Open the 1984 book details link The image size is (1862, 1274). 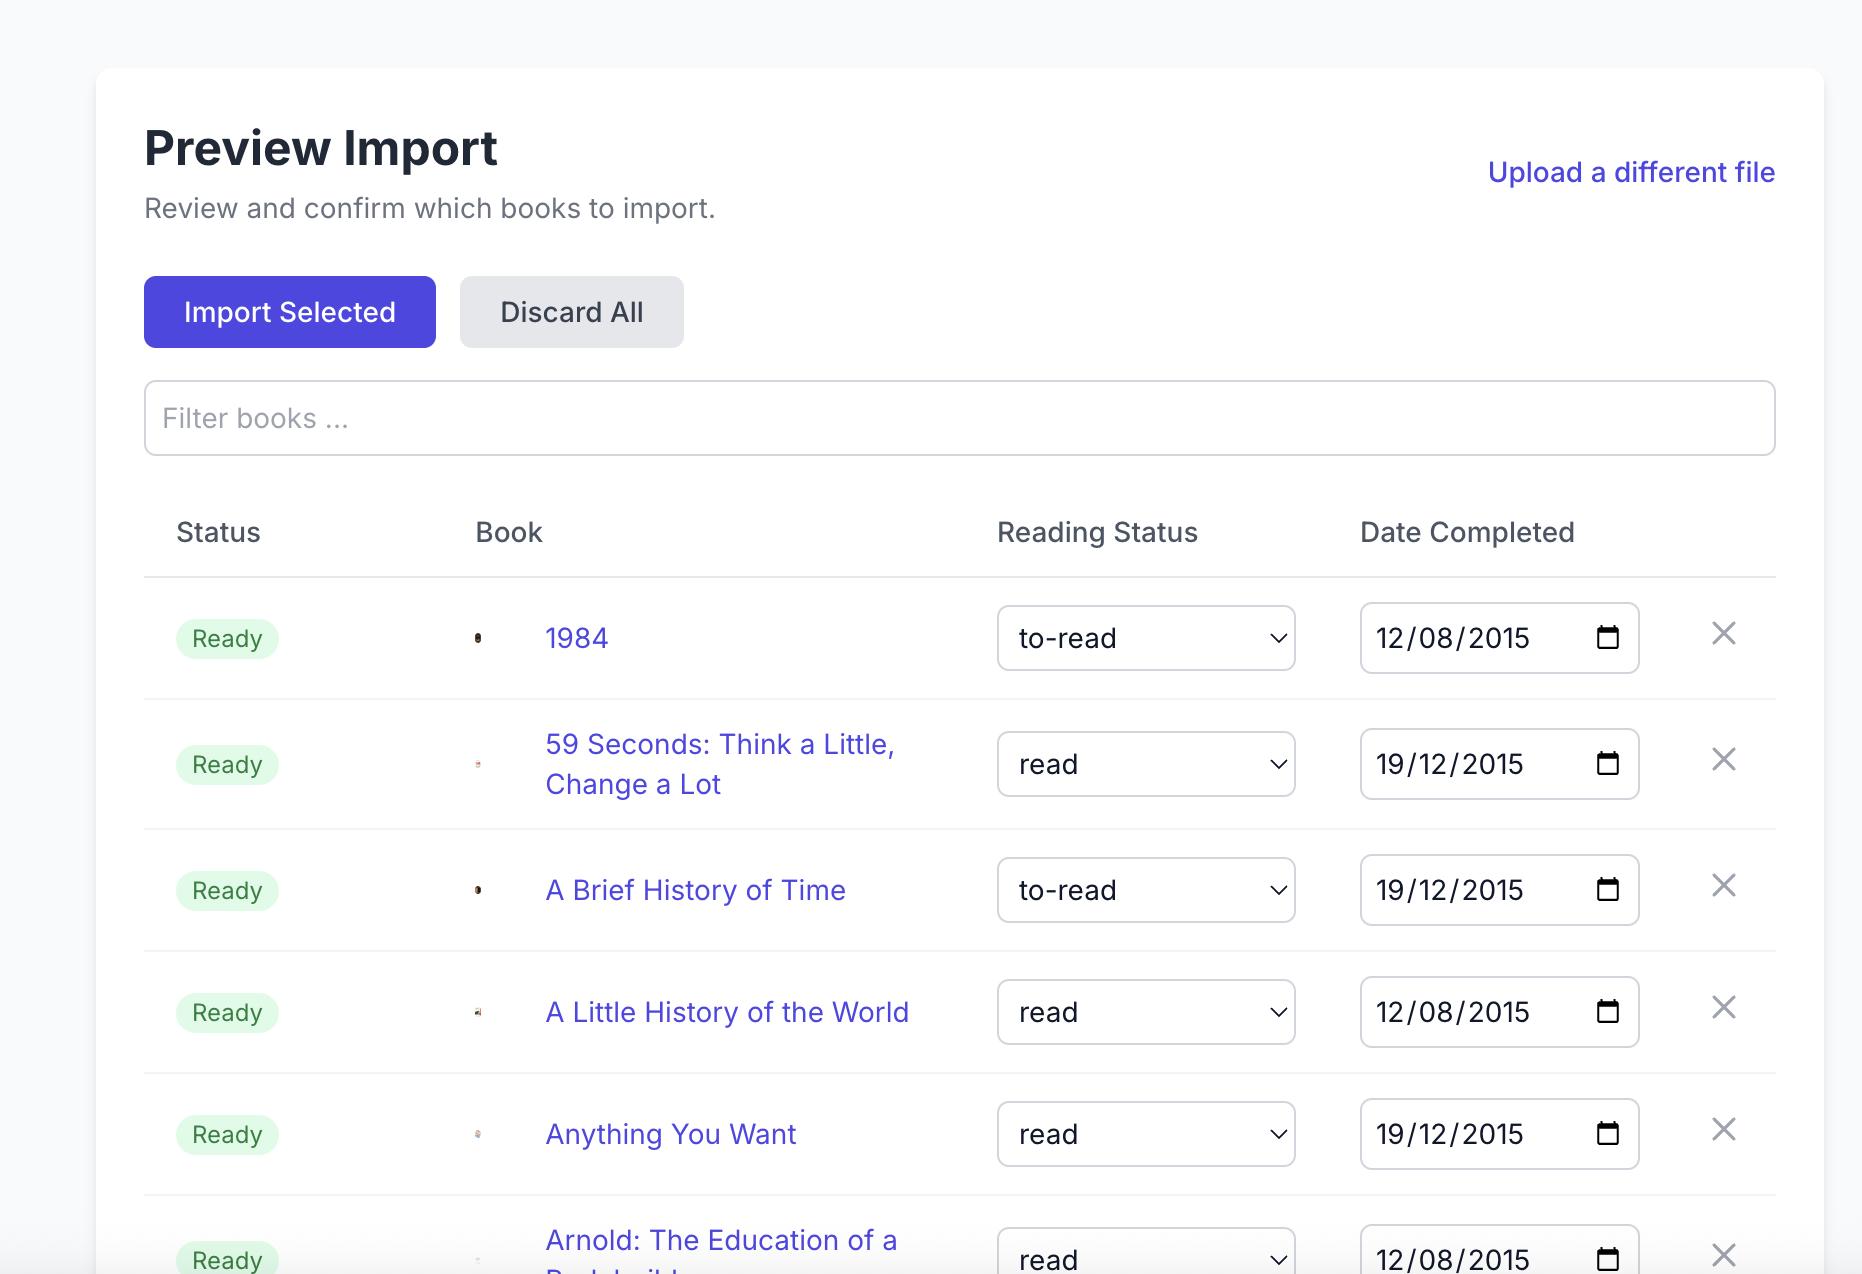[576, 637]
